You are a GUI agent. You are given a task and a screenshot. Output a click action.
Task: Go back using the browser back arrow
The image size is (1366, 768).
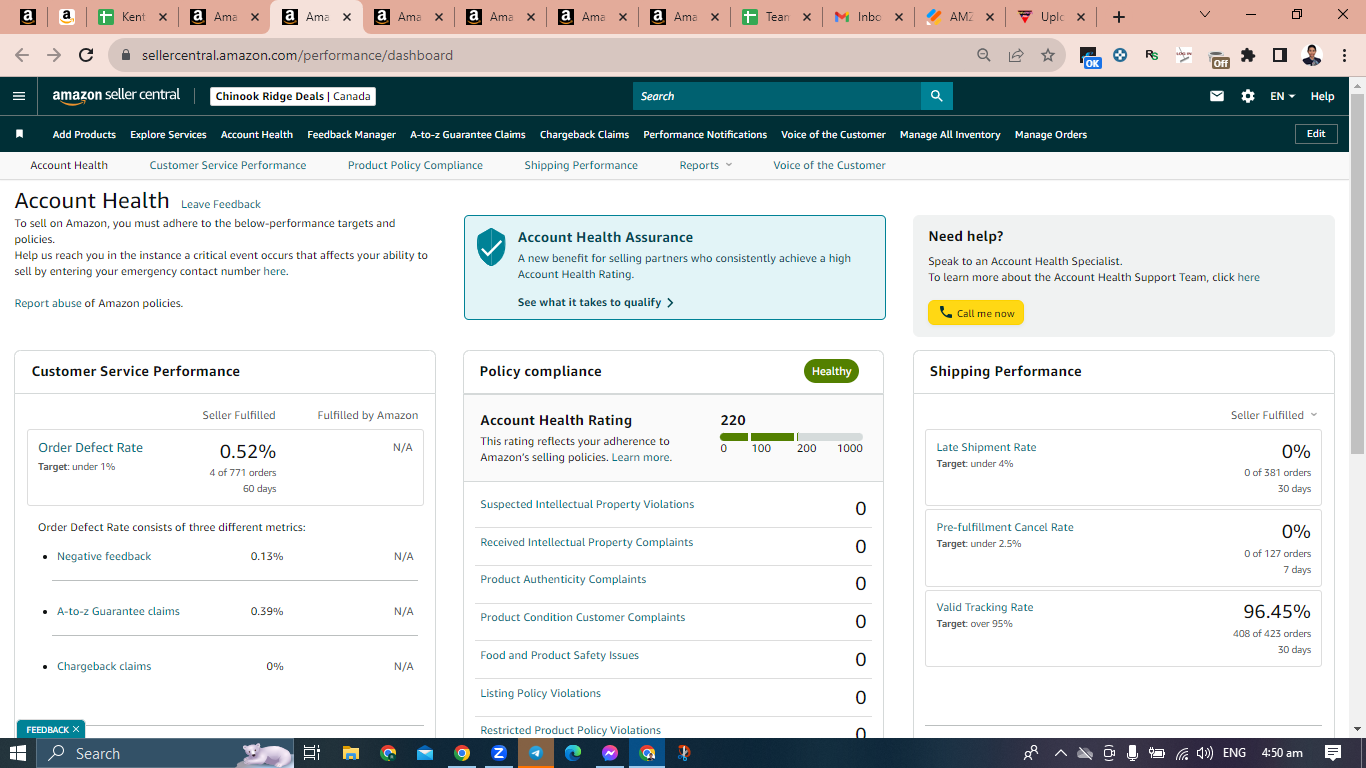(22, 56)
